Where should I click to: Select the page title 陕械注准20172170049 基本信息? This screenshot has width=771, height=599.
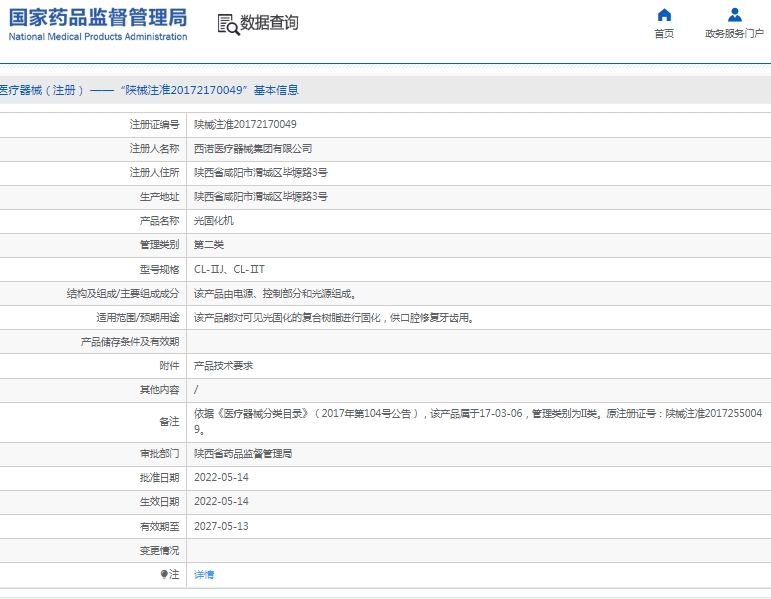pos(209,90)
